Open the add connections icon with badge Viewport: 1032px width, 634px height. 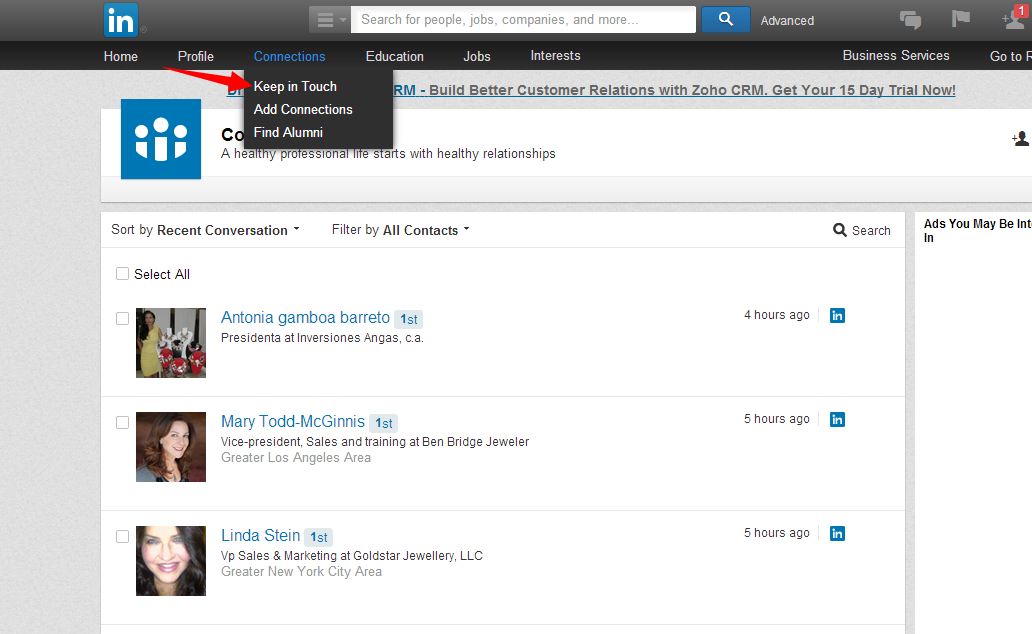click(1014, 19)
